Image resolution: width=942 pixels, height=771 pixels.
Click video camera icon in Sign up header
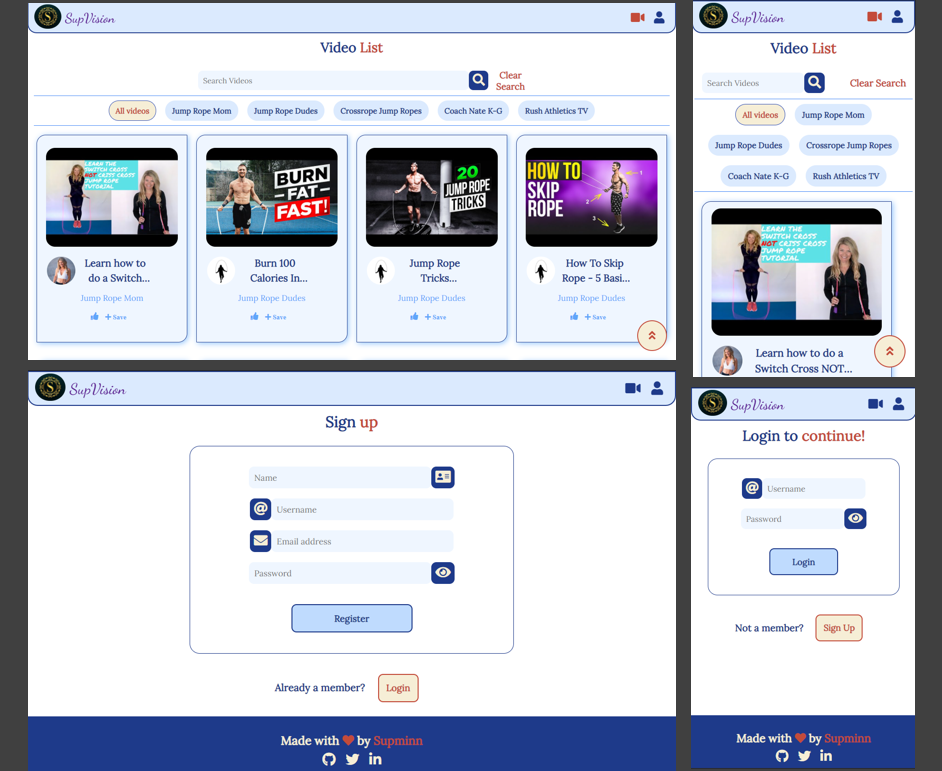632,388
